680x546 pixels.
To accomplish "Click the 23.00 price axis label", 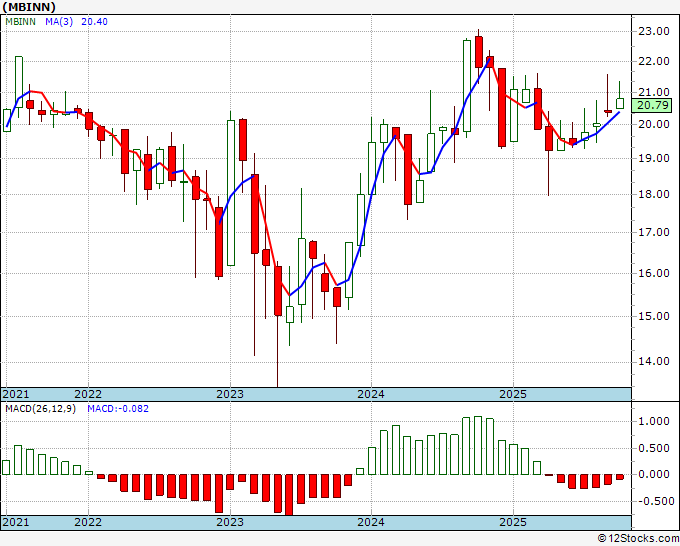I will 654,31.
